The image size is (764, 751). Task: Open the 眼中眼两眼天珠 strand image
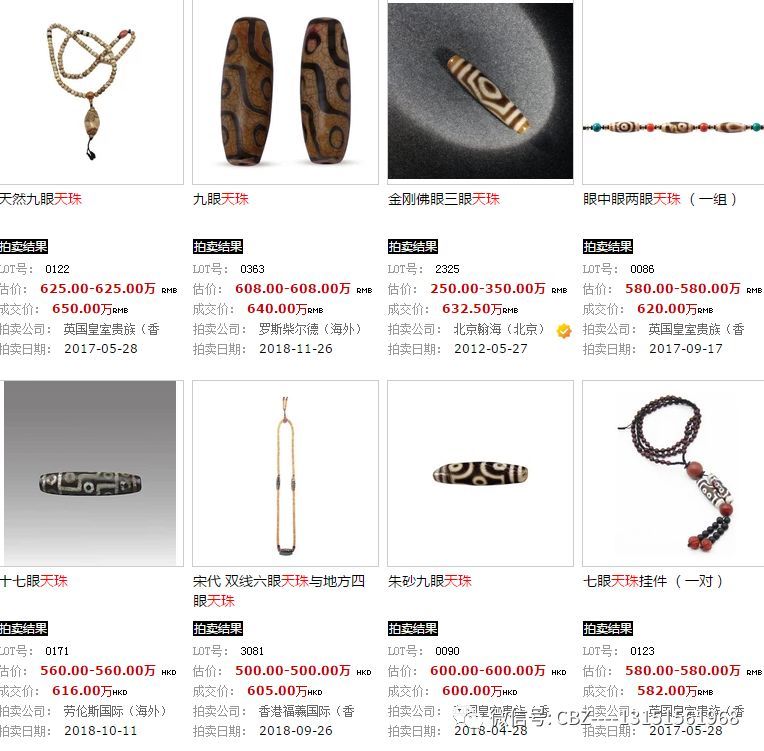pyautogui.click(x=673, y=92)
